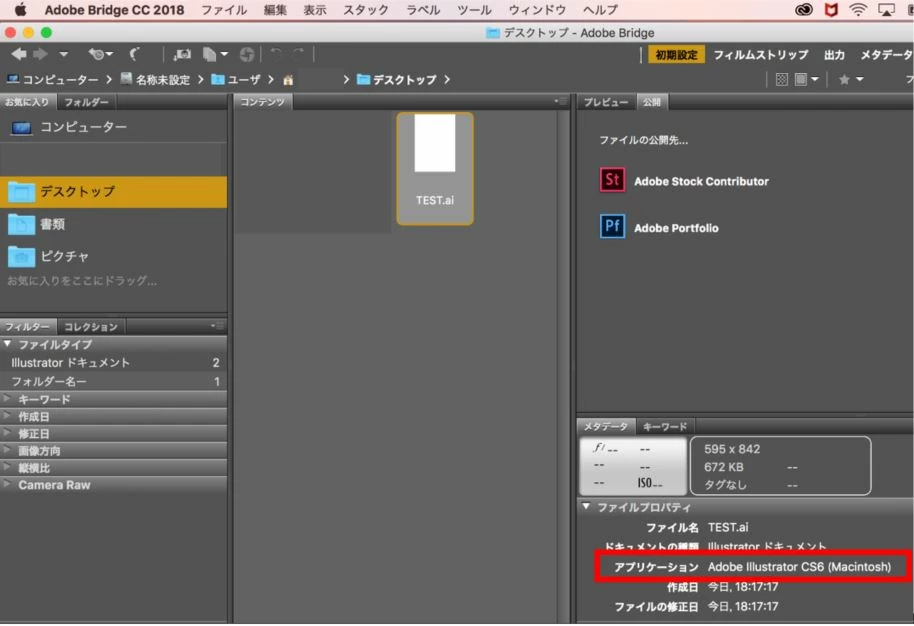Click the Content panel vertical scrollbar

[x=563, y=366]
